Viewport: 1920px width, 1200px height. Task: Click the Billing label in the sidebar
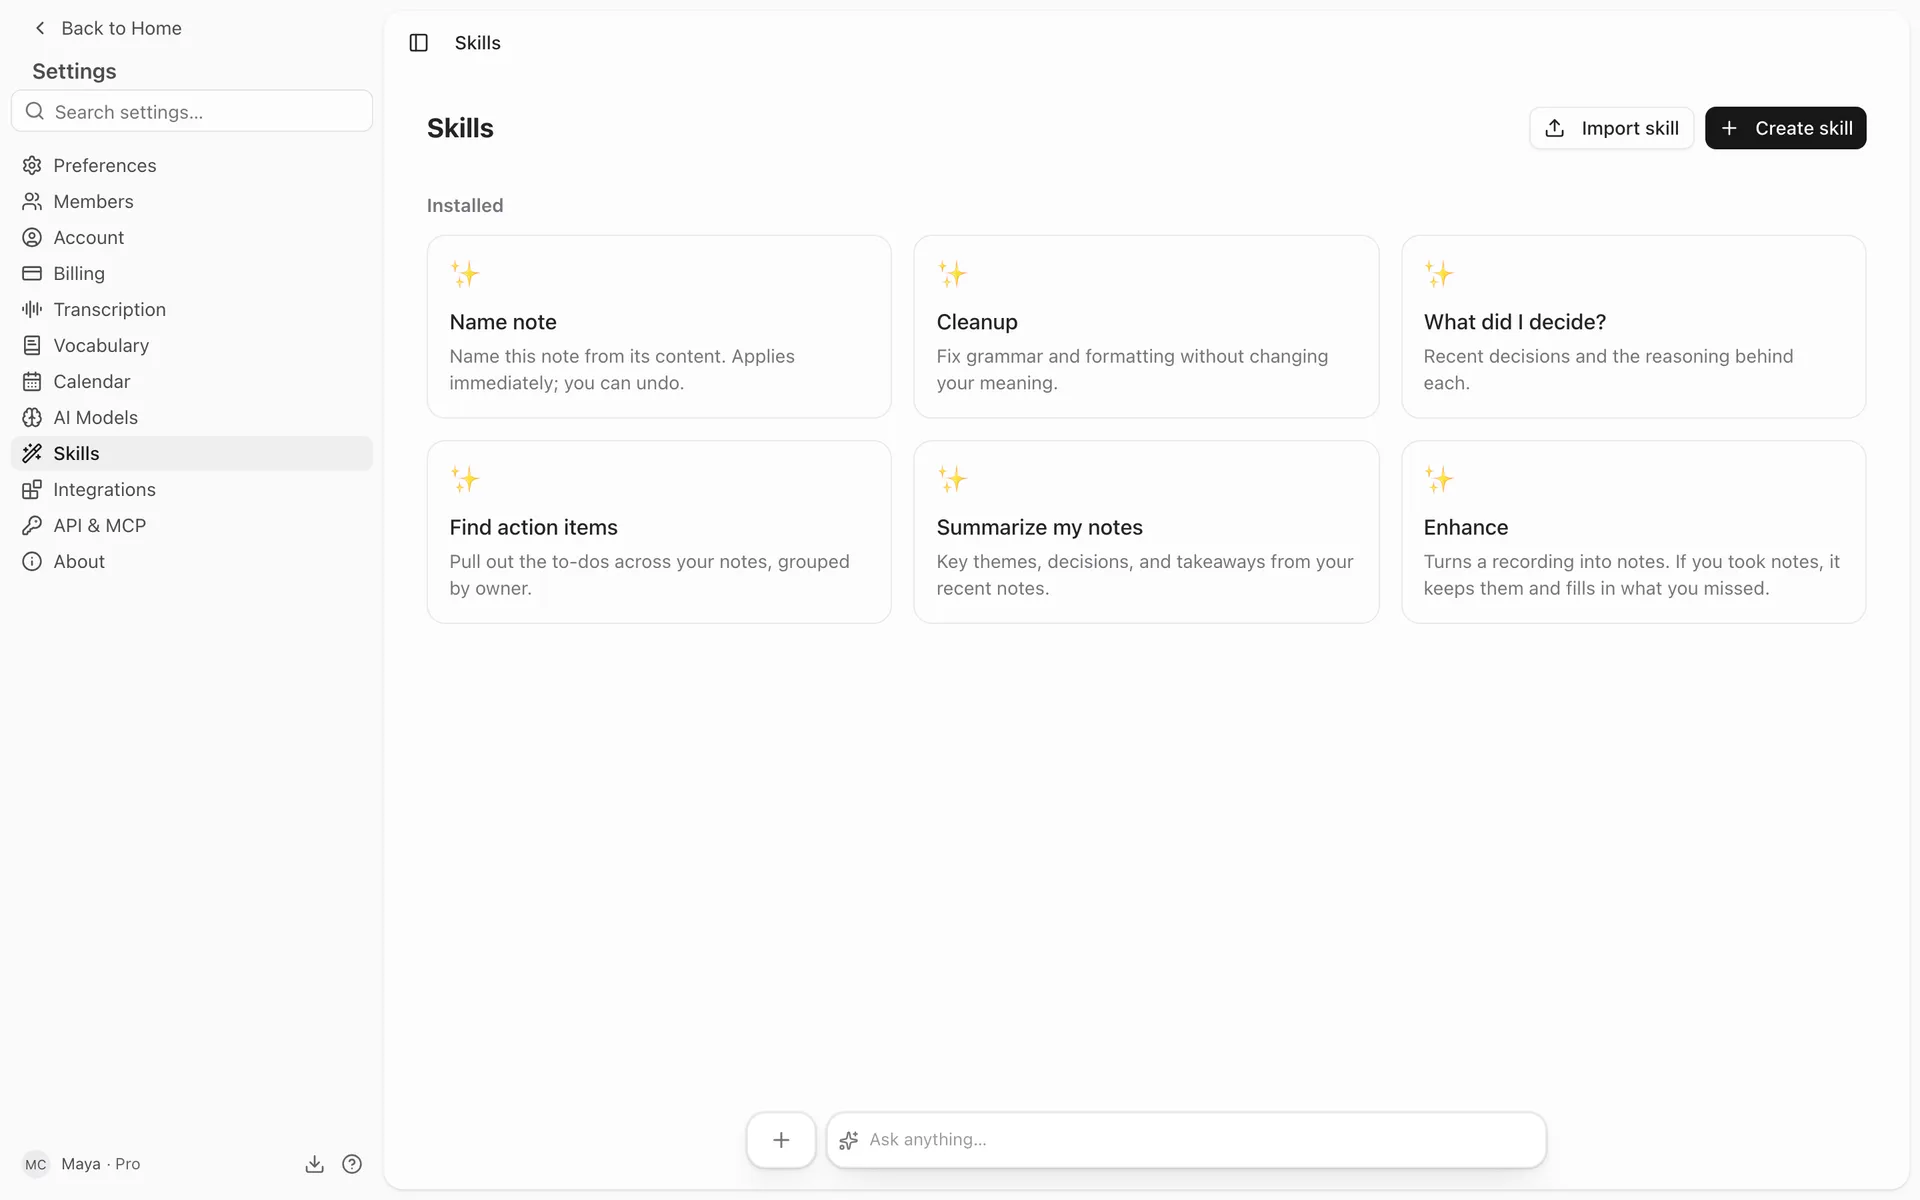(x=79, y=273)
